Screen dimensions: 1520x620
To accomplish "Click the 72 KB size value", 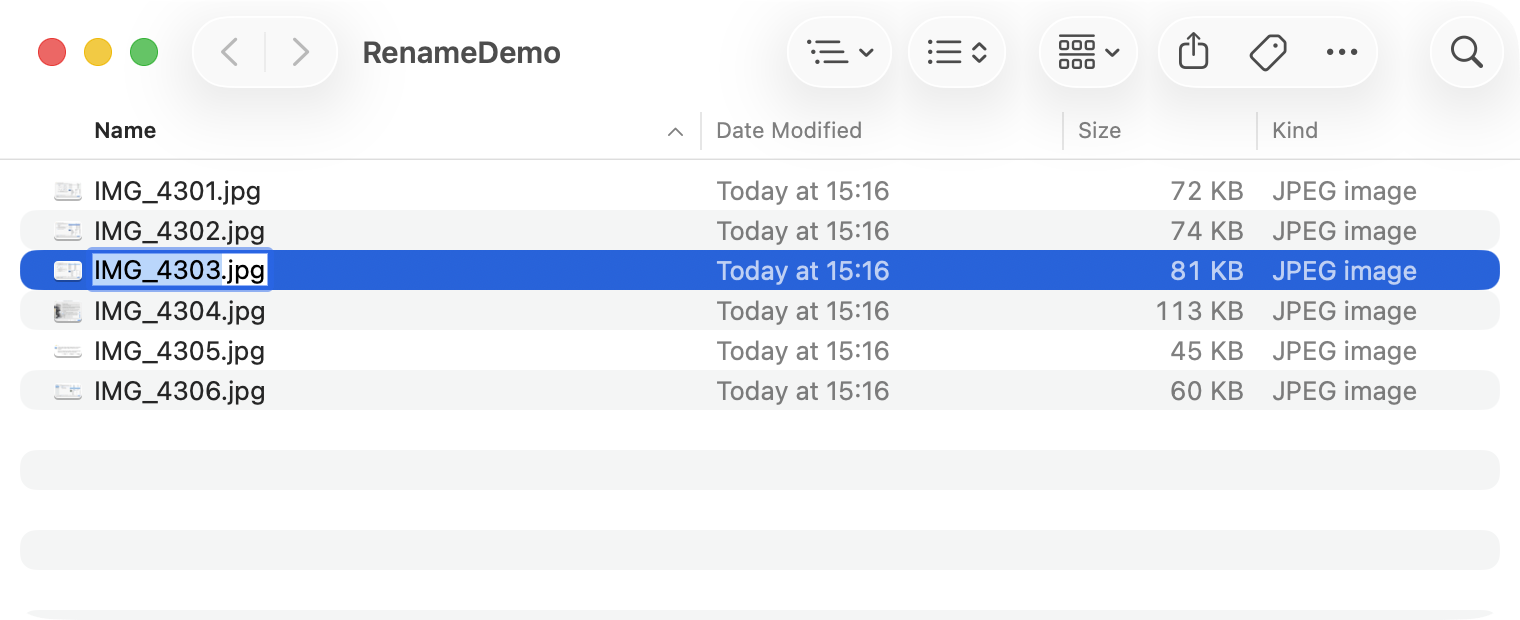I will click(x=1207, y=191).
